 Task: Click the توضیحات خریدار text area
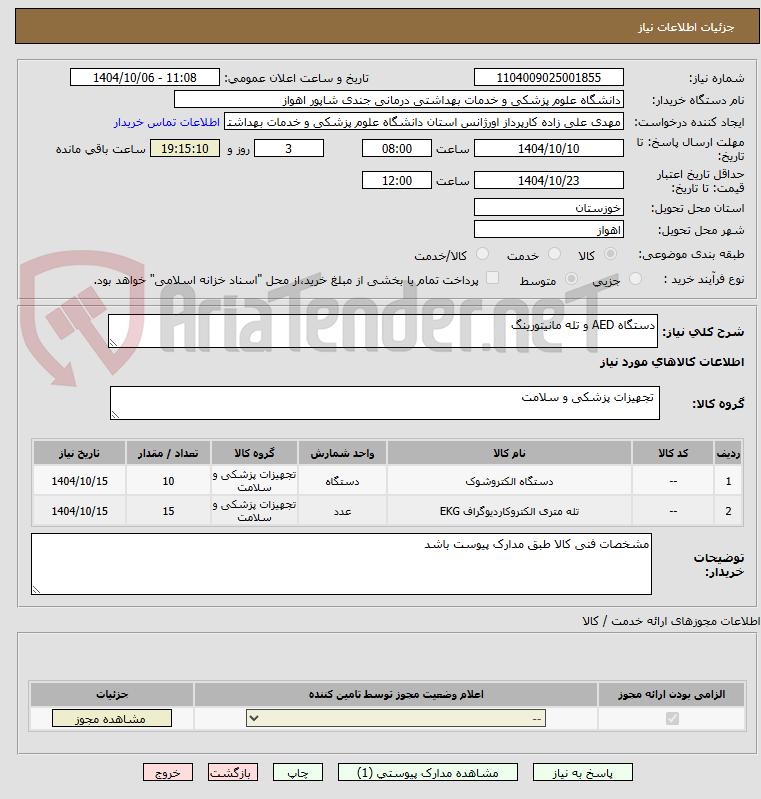pyautogui.click(x=342, y=564)
